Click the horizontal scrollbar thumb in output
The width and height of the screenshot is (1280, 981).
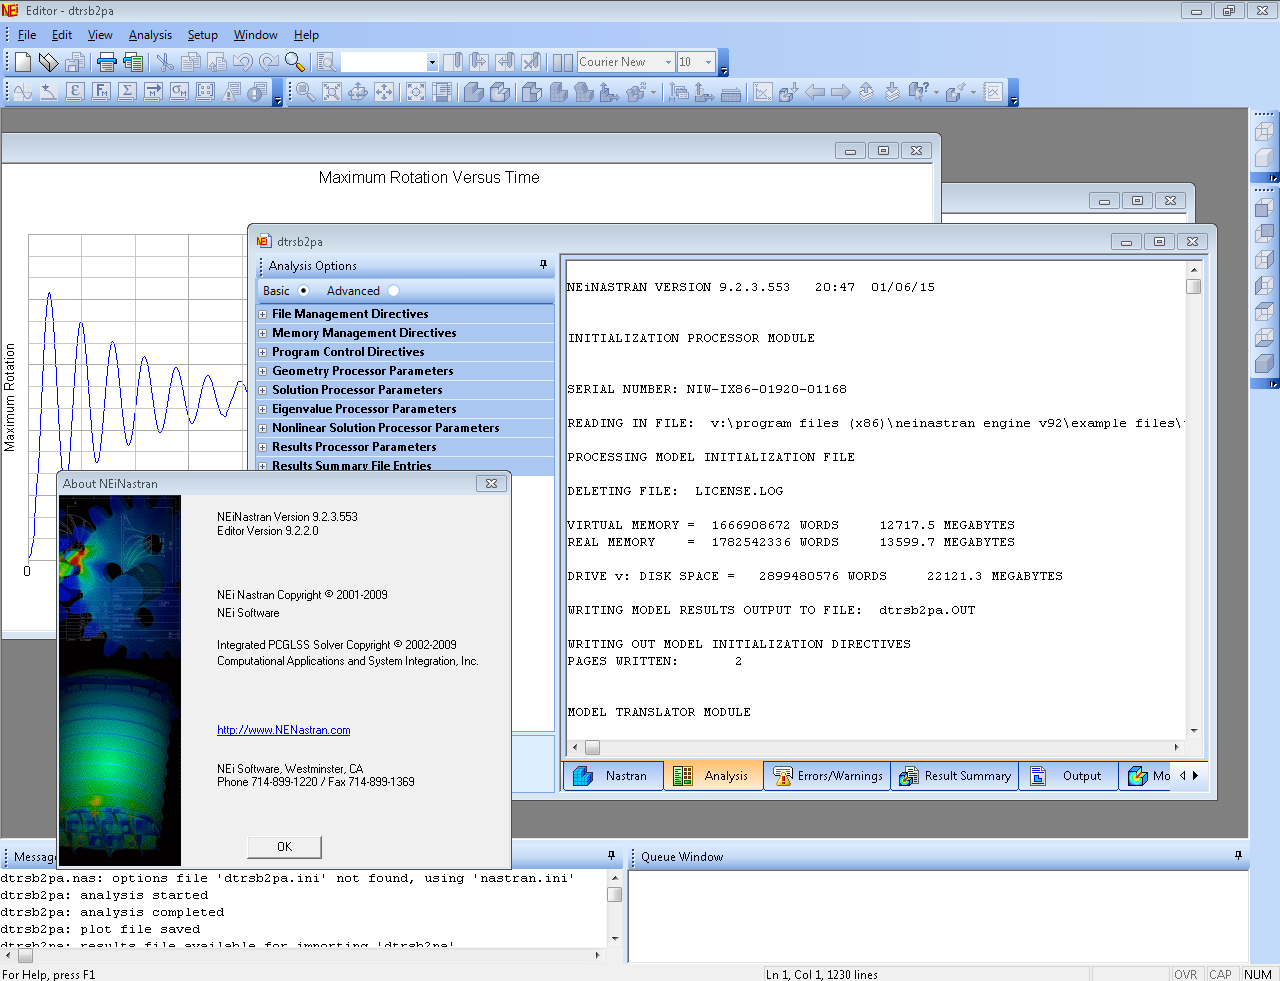tap(593, 747)
